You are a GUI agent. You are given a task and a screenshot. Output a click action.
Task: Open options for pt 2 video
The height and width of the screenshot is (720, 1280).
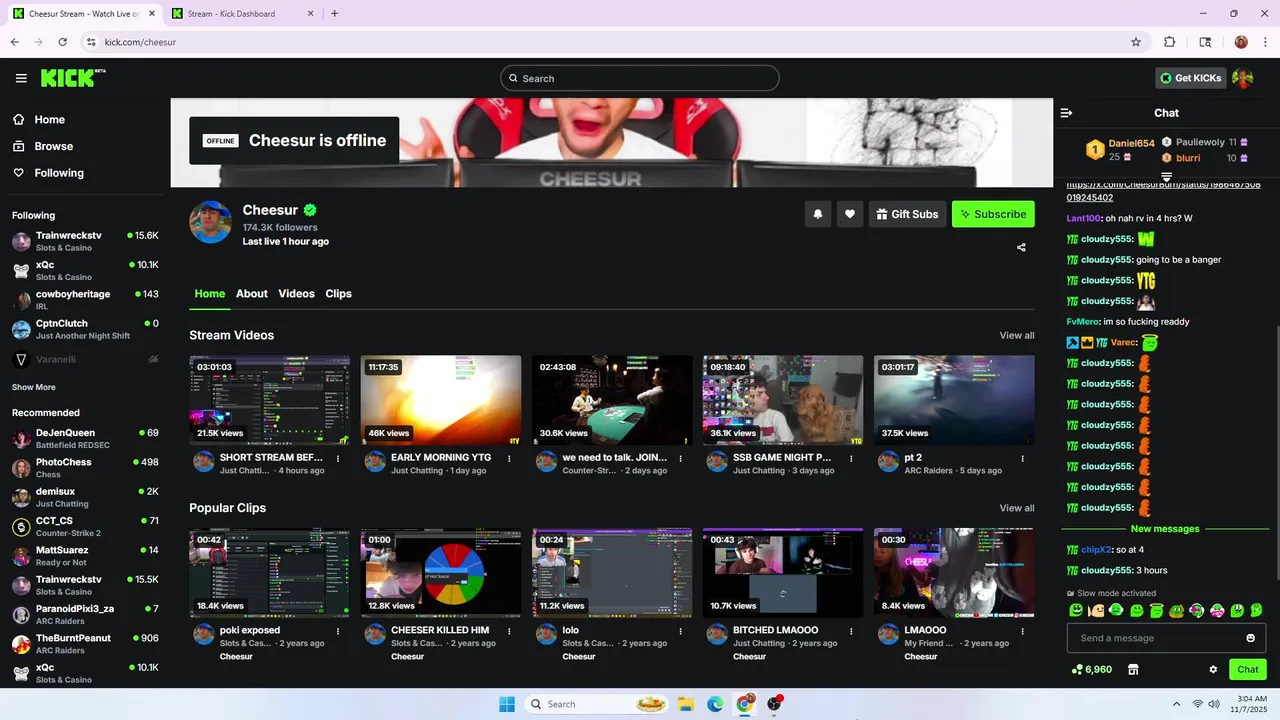(1022, 459)
